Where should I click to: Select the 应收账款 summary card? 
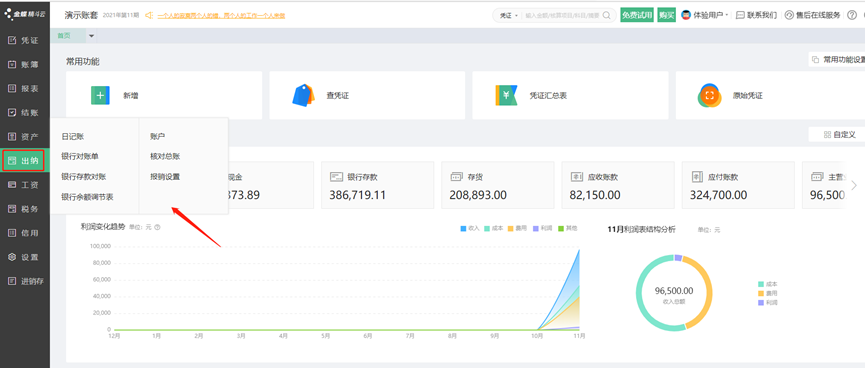618,185
